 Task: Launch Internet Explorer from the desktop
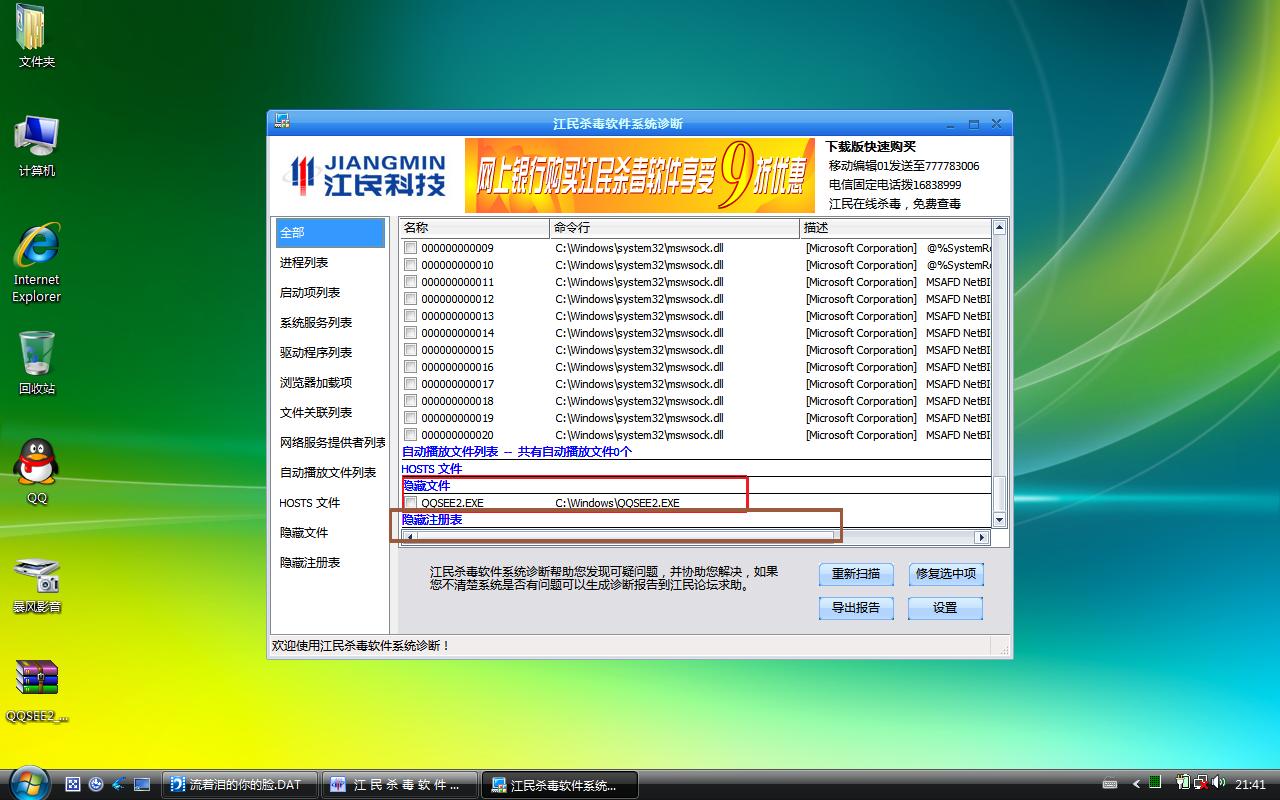(36, 262)
